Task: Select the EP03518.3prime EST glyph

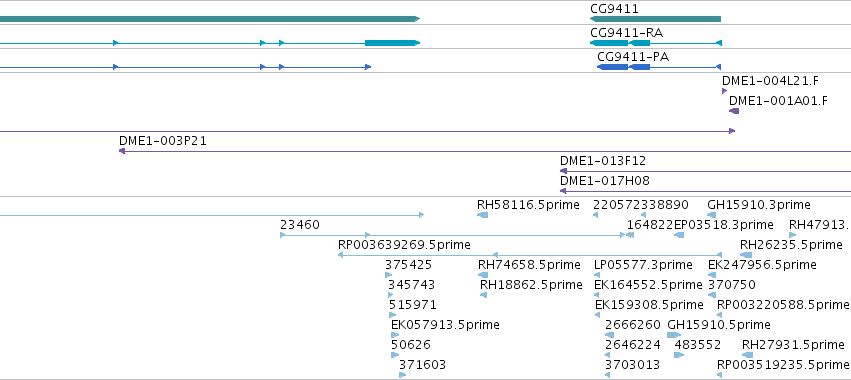Action: point(678,235)
